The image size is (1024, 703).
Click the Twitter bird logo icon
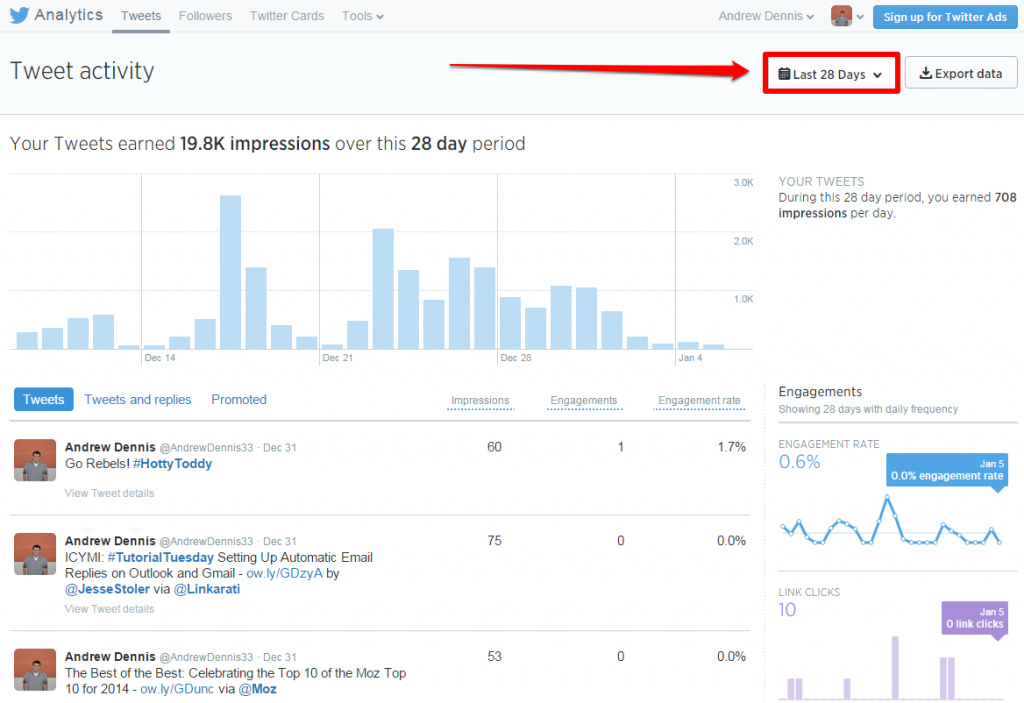pyautogui.click(x=19, y=15)
